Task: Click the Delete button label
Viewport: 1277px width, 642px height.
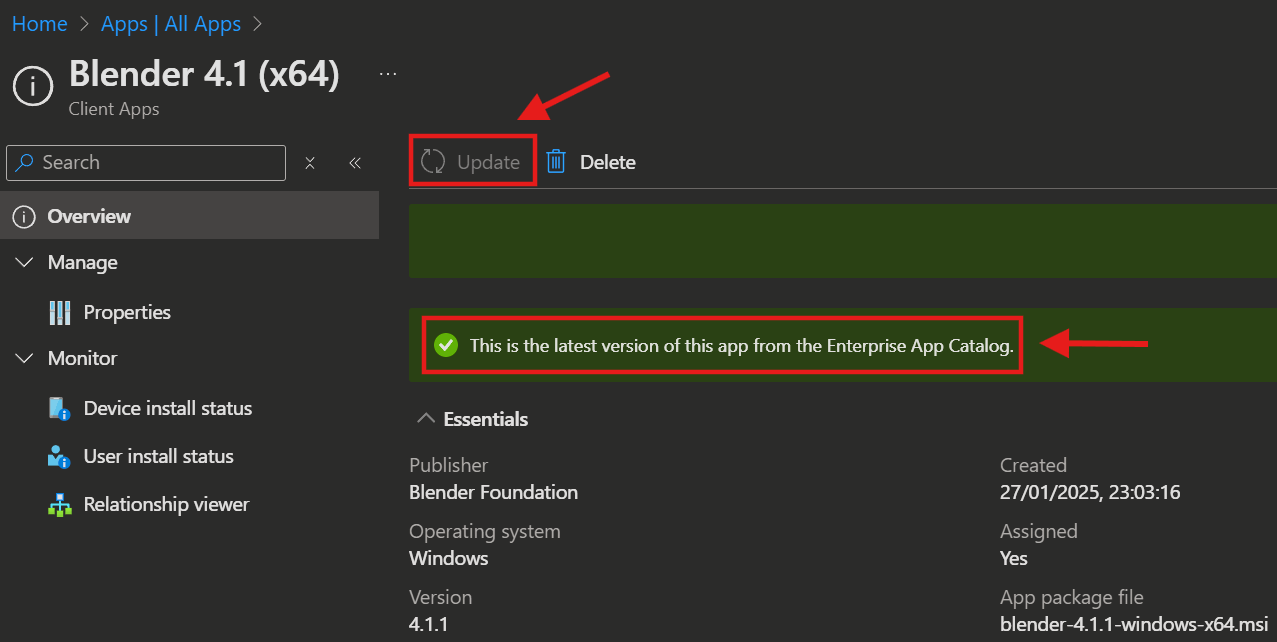Action: (608, 162)
